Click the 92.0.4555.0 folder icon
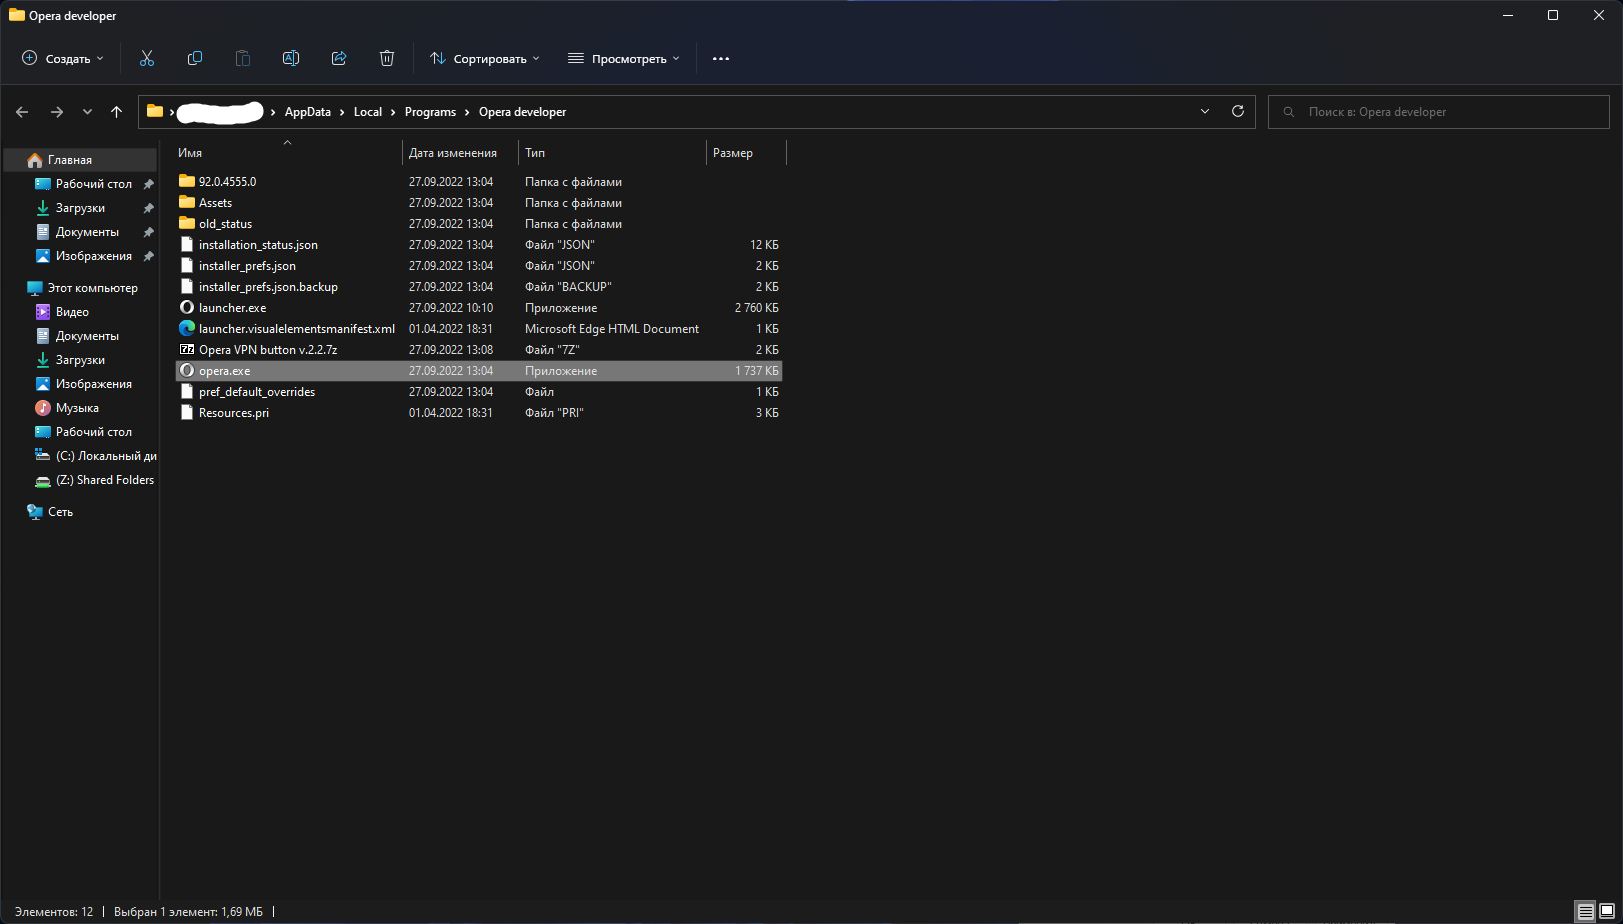This screenshot has height=924, width=1623. [186, 182]
